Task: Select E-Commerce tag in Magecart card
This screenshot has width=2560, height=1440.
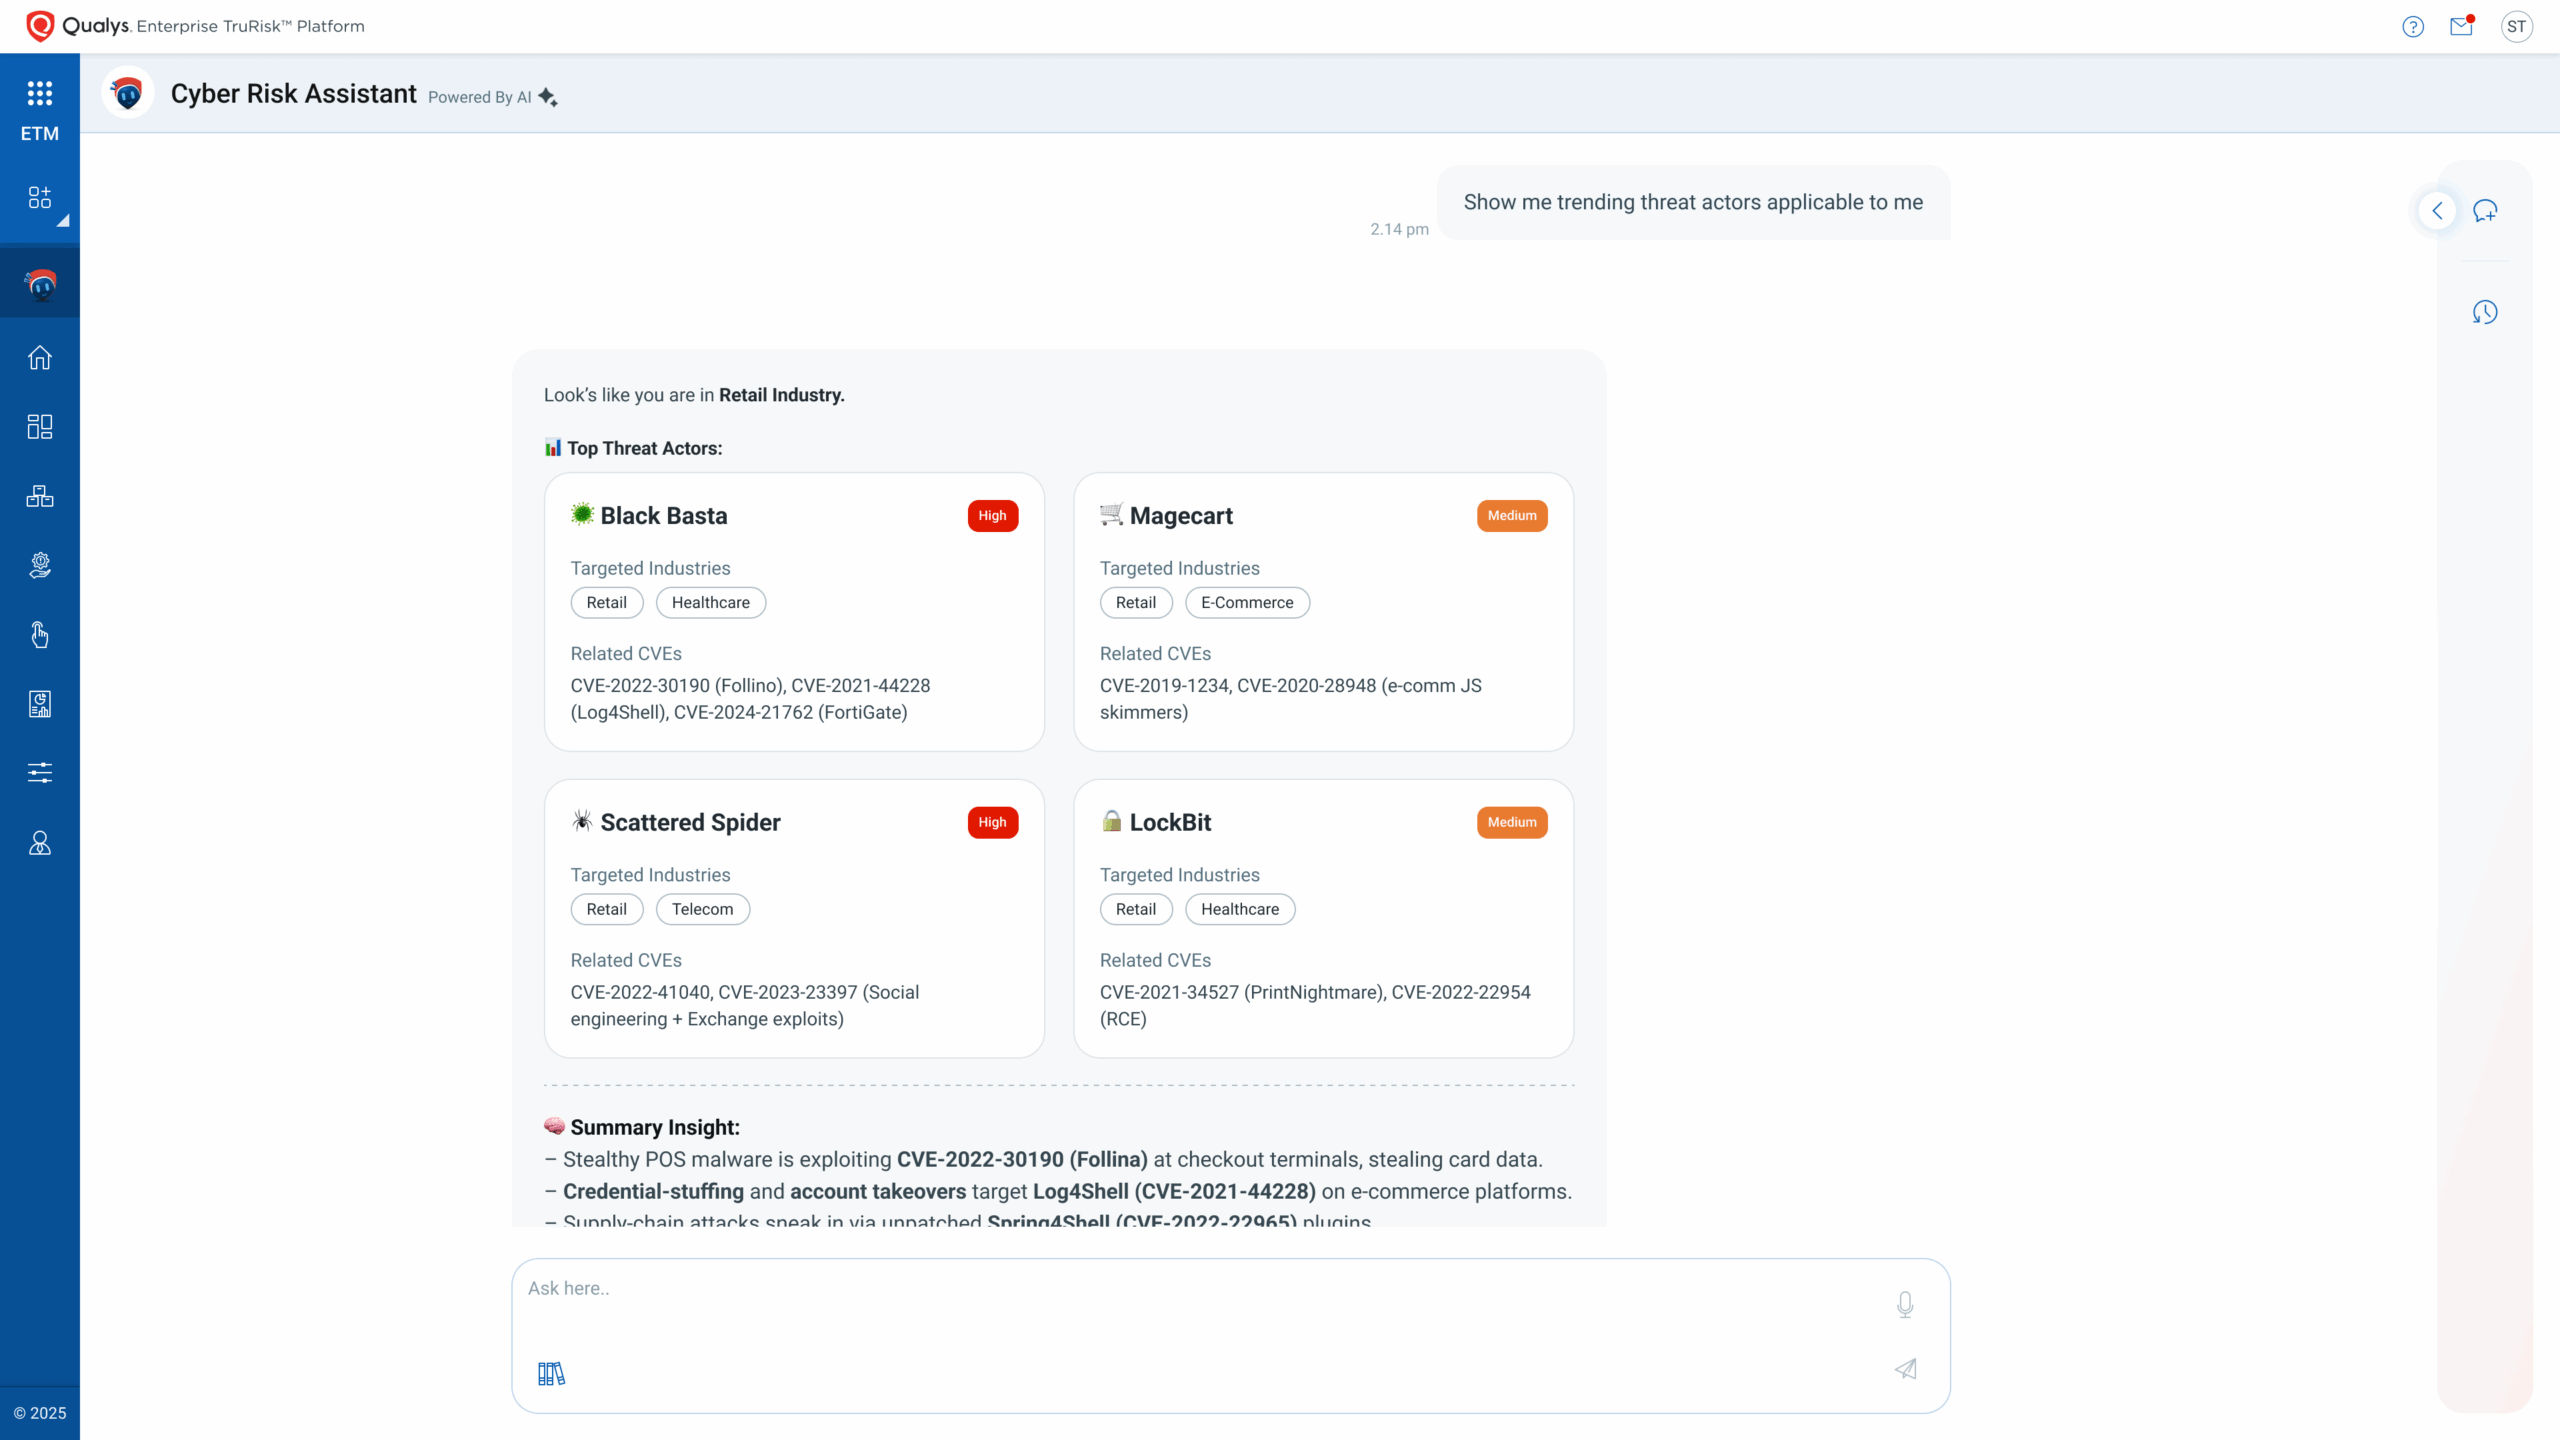Action: coord(1247,603)
